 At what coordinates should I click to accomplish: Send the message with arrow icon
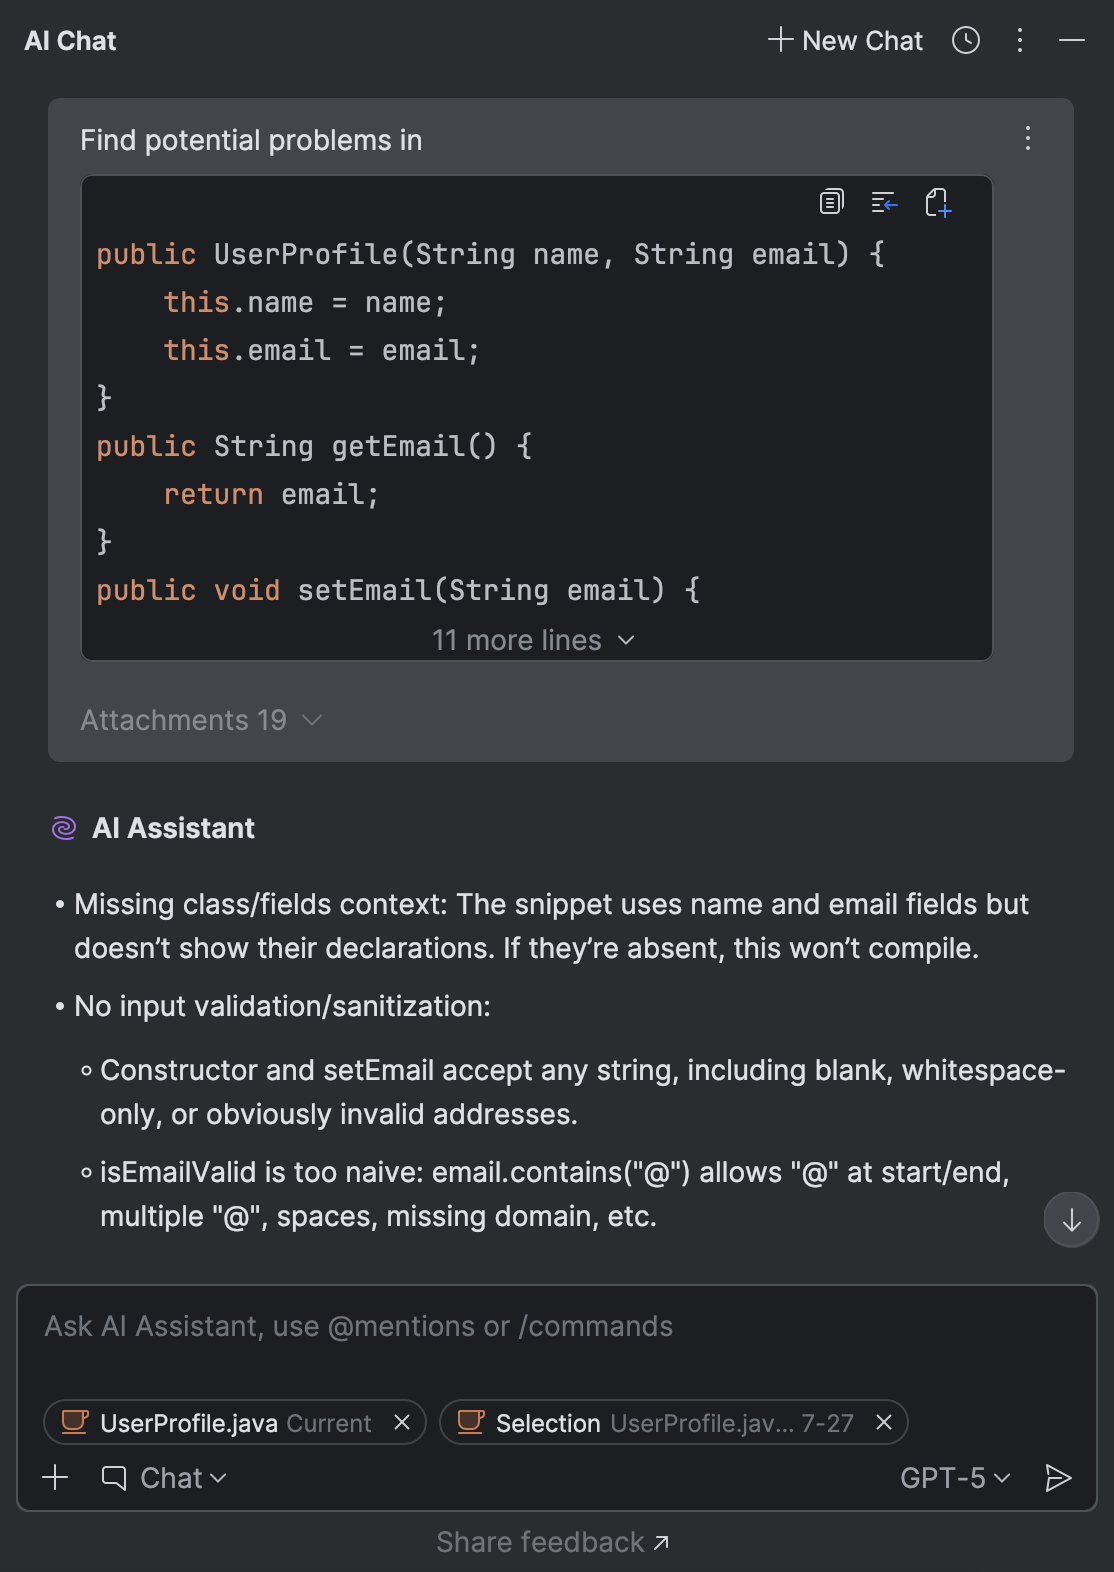1058,1478
